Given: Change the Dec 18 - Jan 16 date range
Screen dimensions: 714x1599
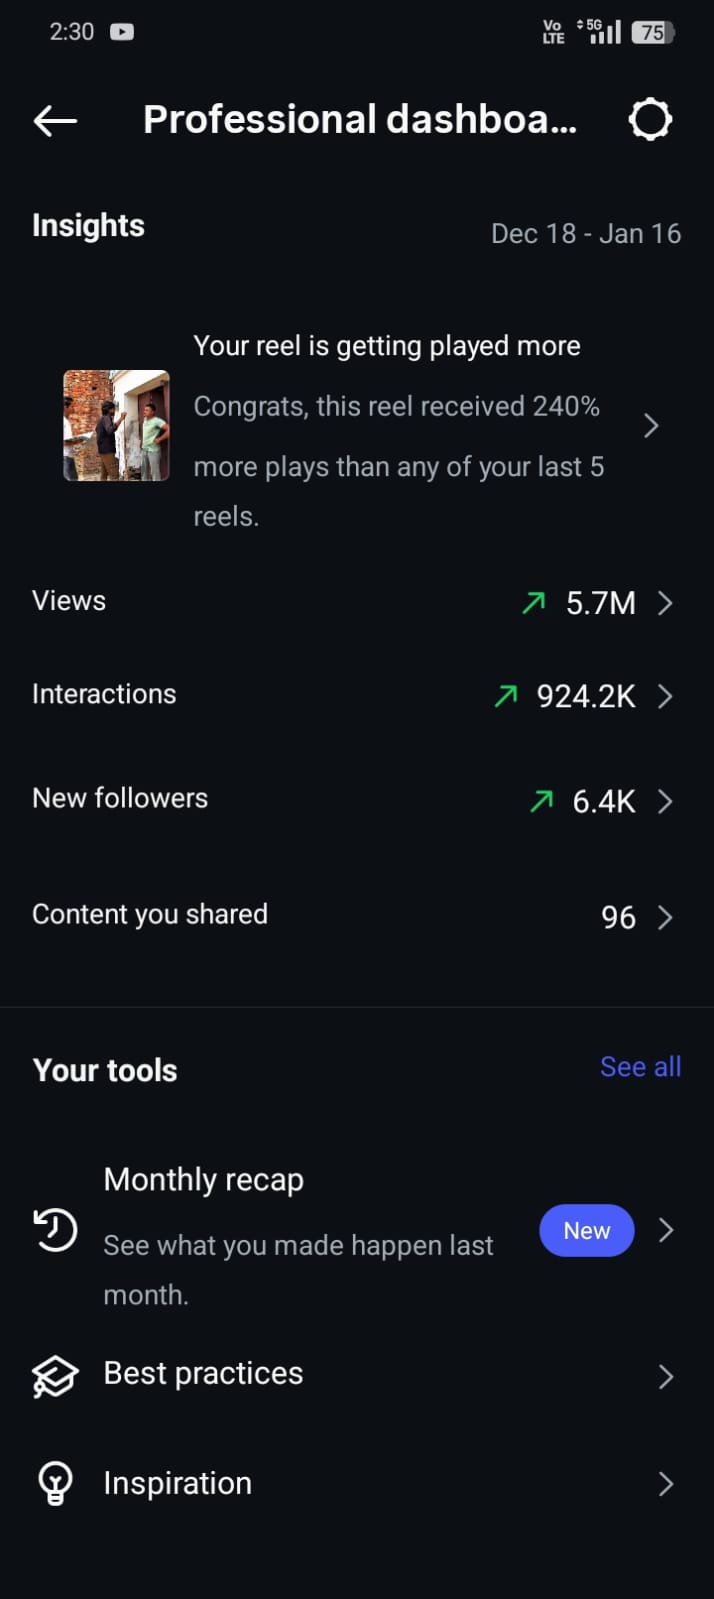Looking at the screenshot, I should coord(586,234).
